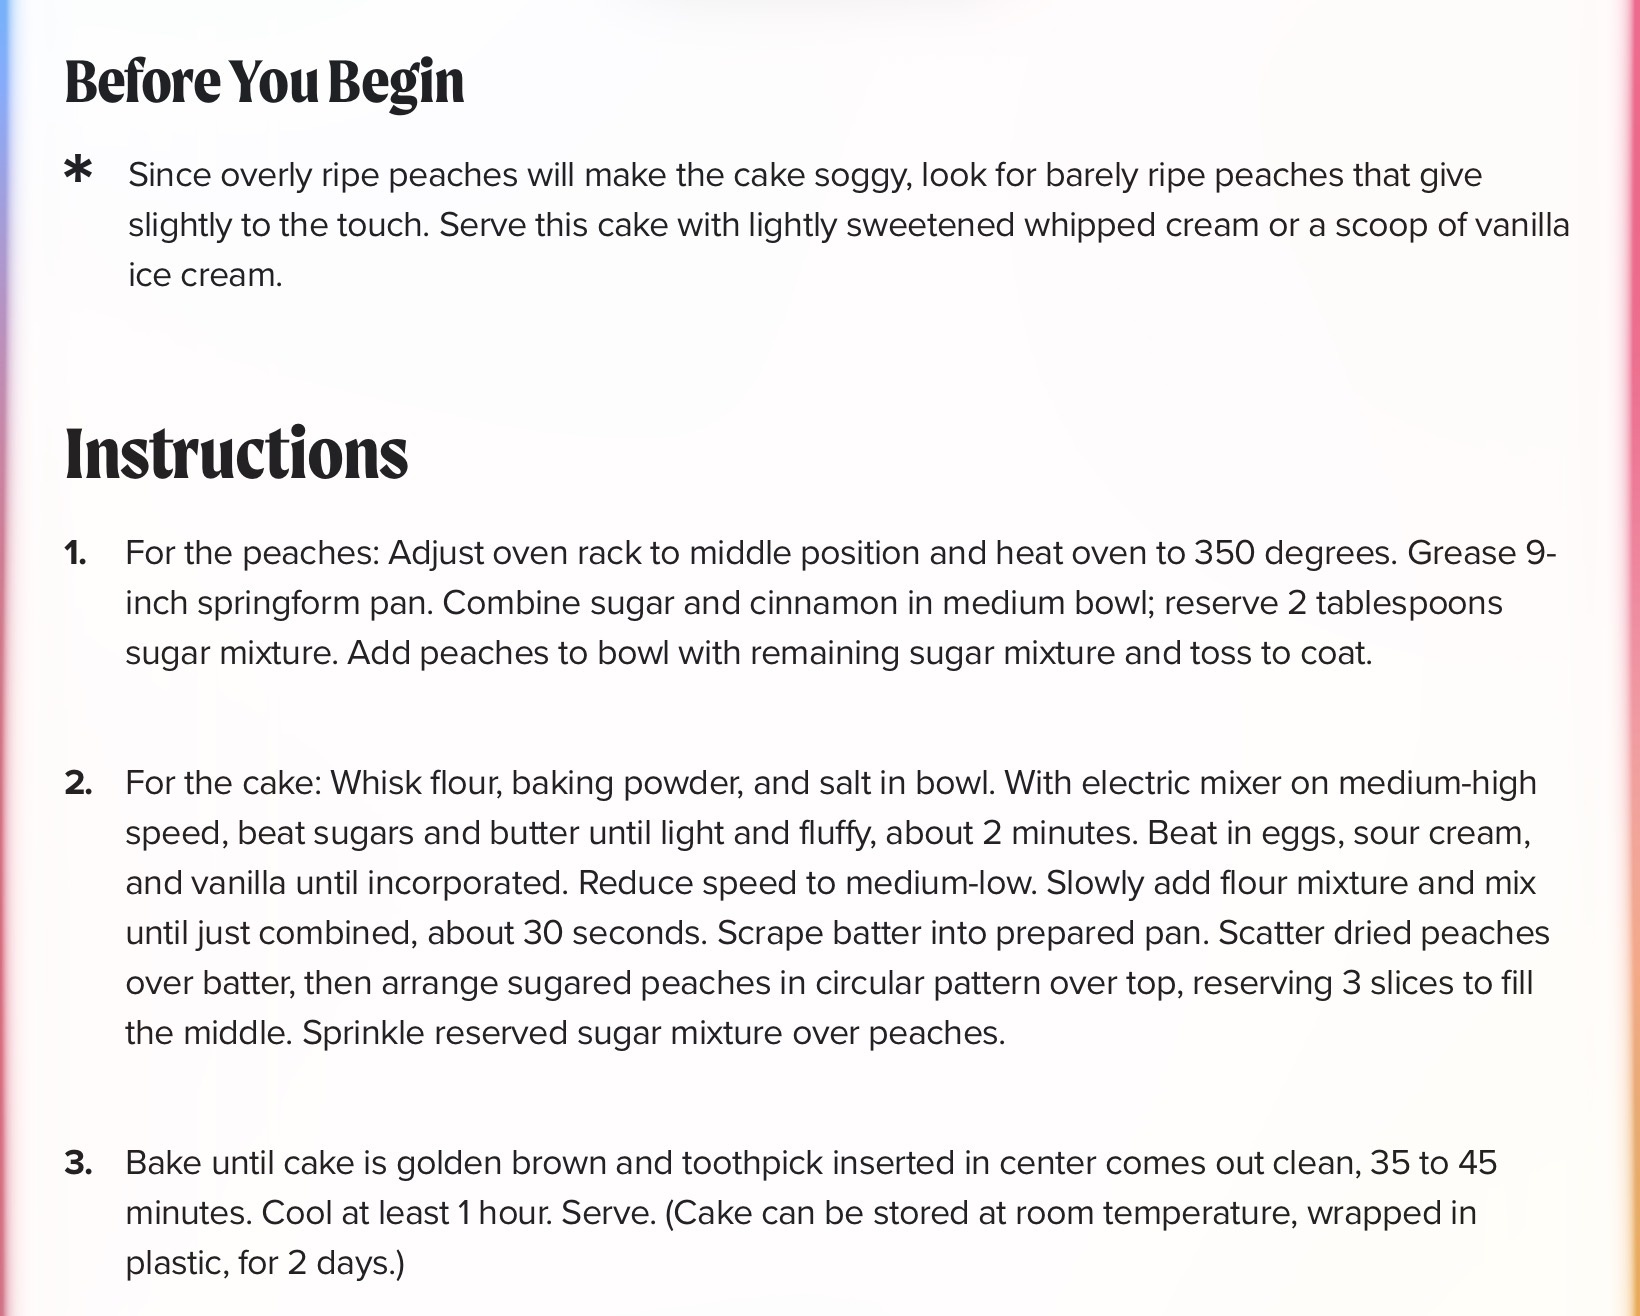Click 'Grease 9-inch springform pan' sentence
1640x1316 pixels.
click(841, 578)
